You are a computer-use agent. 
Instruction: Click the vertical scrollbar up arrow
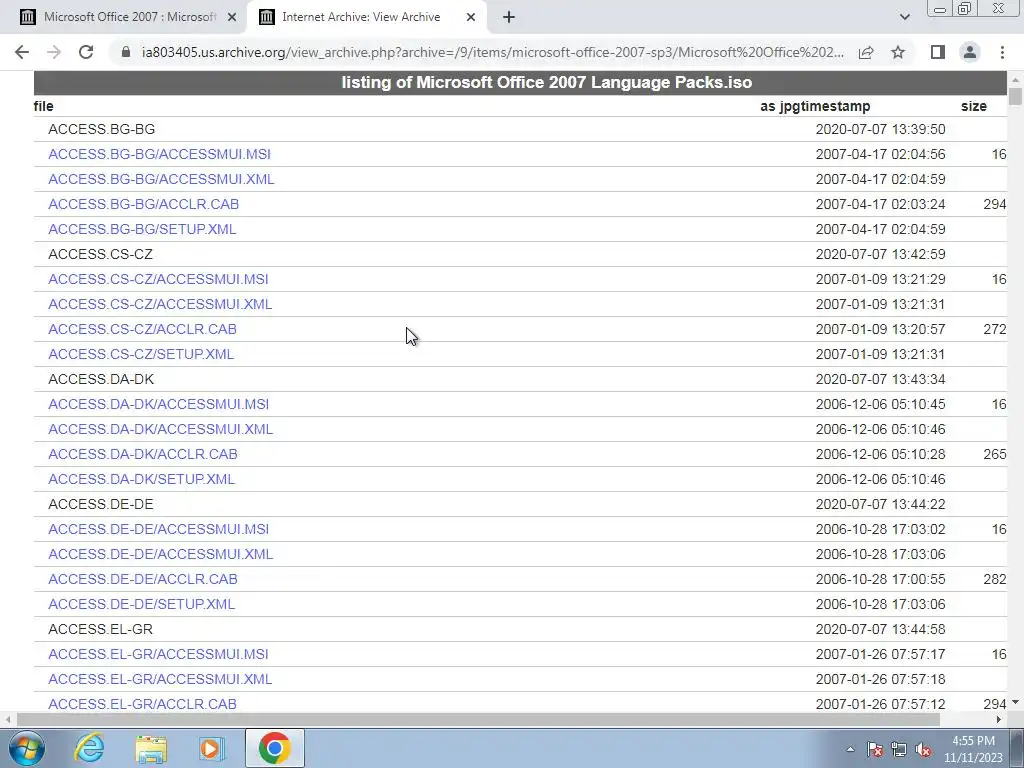[x=1015, y=80]
